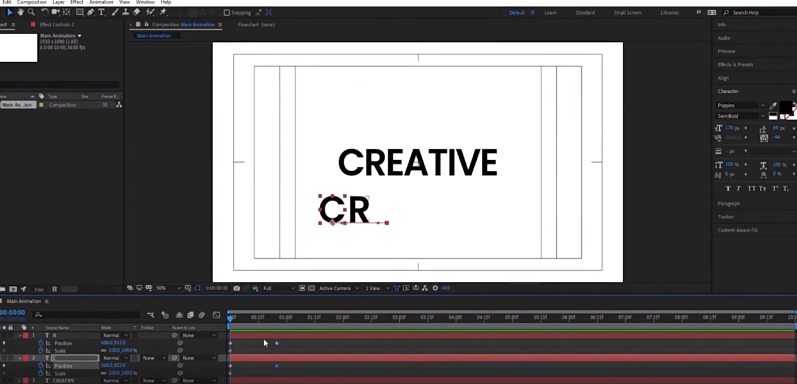This screenshot has width=797, height=384.
Task: Switch to Effect Controls tab
Action: (x=56, y=24)
